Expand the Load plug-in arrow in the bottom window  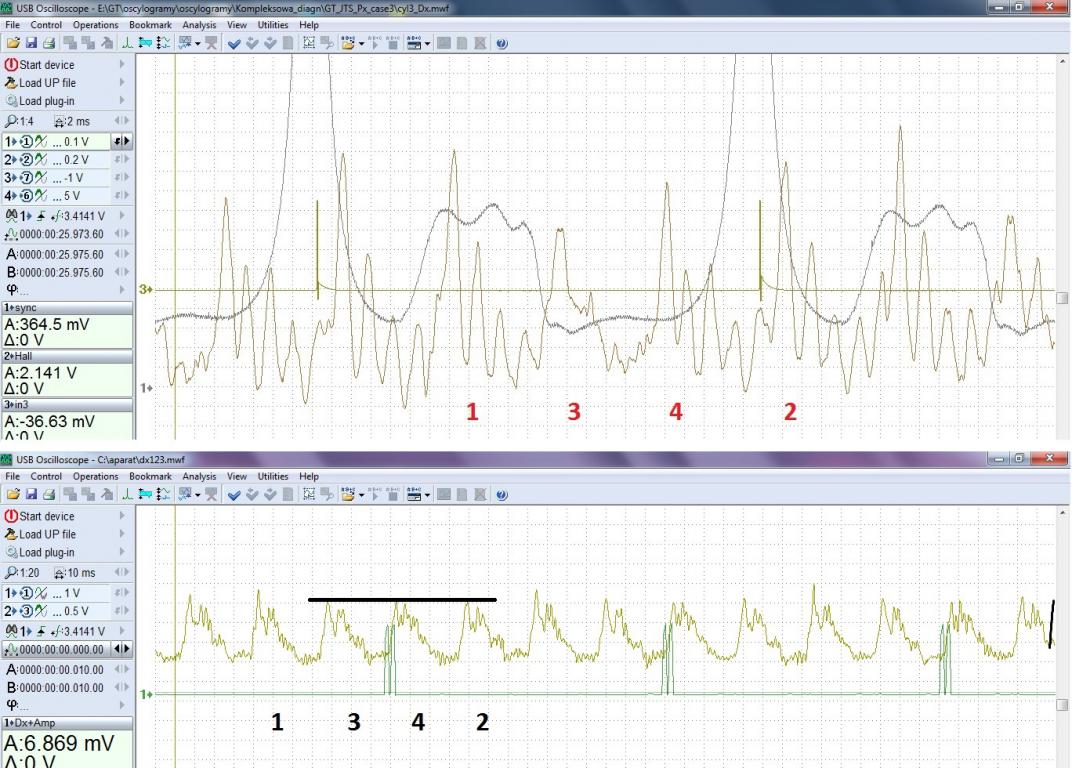click(123, 552)
